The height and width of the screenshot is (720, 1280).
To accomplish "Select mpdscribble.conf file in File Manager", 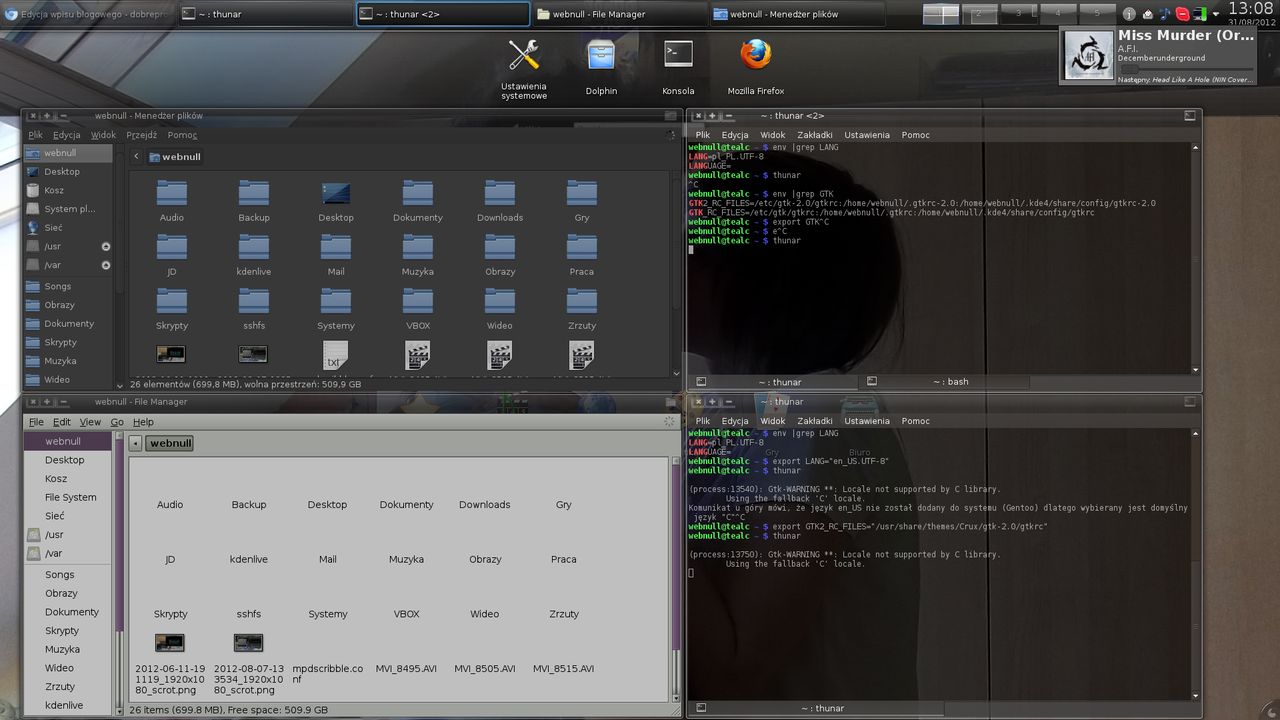I will click(327, 674).
